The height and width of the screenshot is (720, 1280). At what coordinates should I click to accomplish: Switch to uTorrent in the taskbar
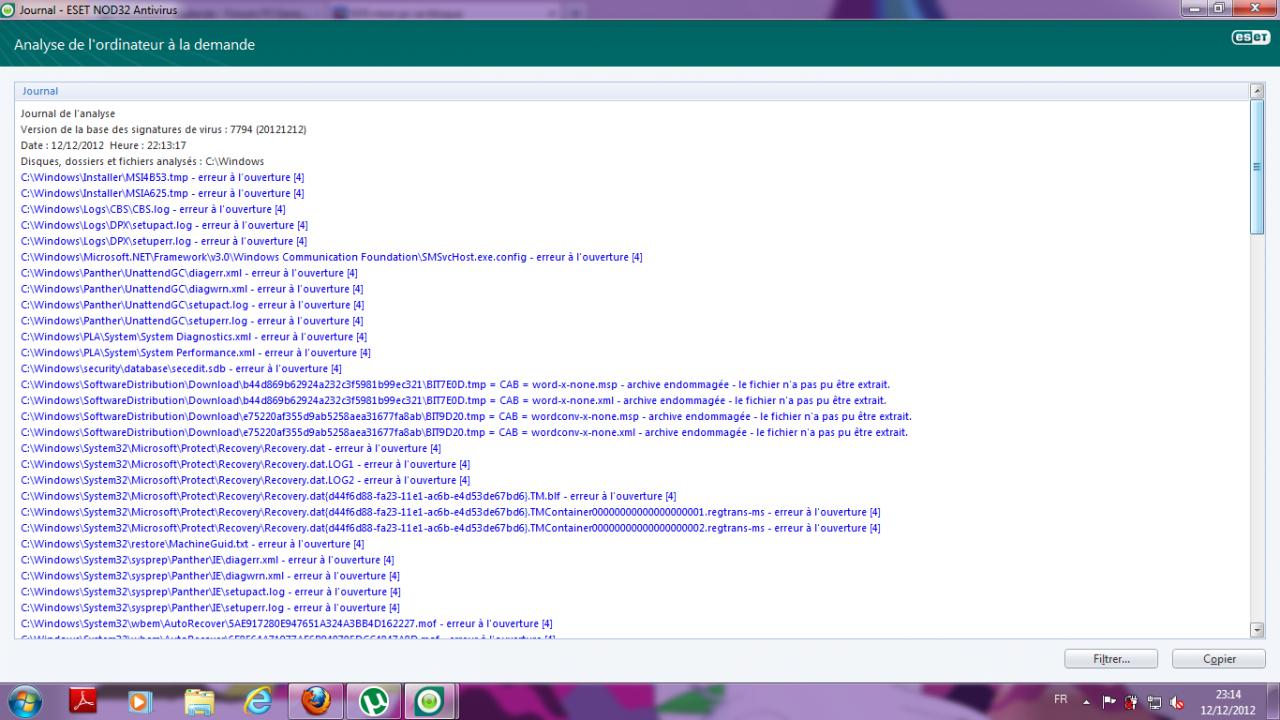coord(374,702)
